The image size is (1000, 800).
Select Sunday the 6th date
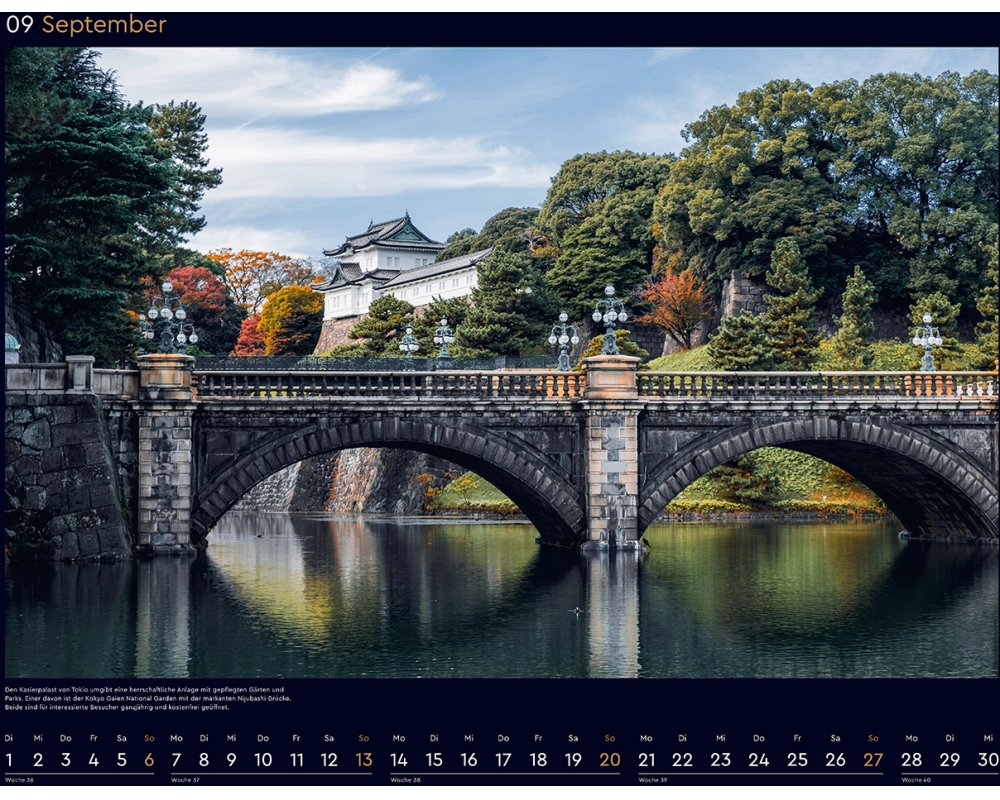coord(149,759)
